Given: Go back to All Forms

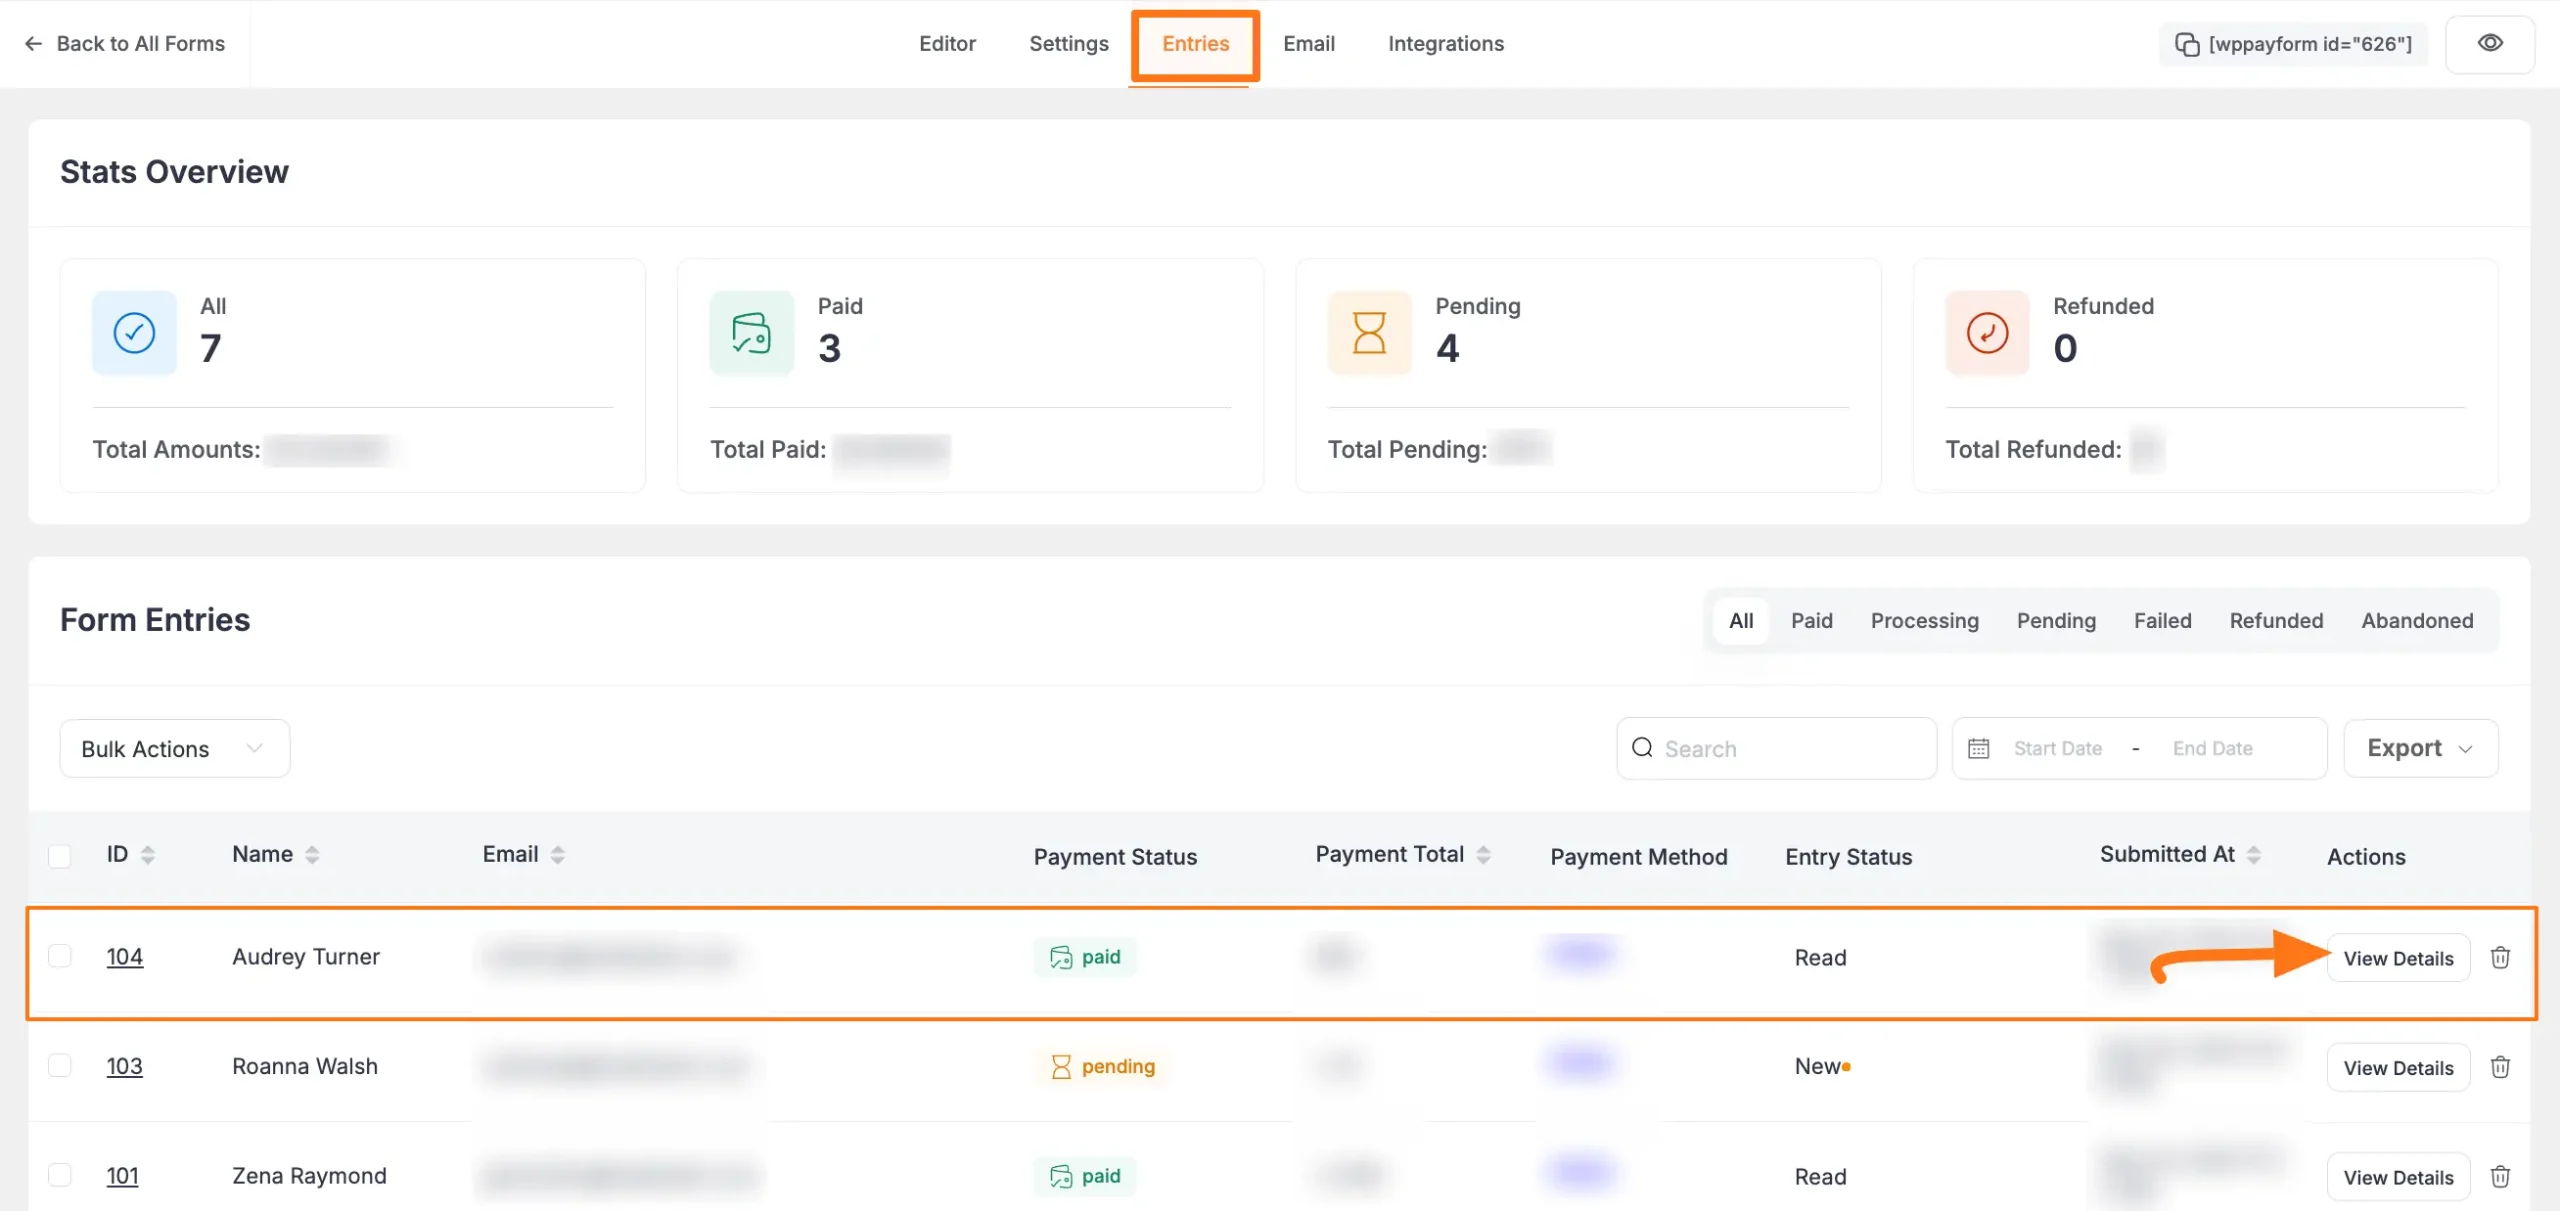Looking at the screenshot, I should [125, 43].
